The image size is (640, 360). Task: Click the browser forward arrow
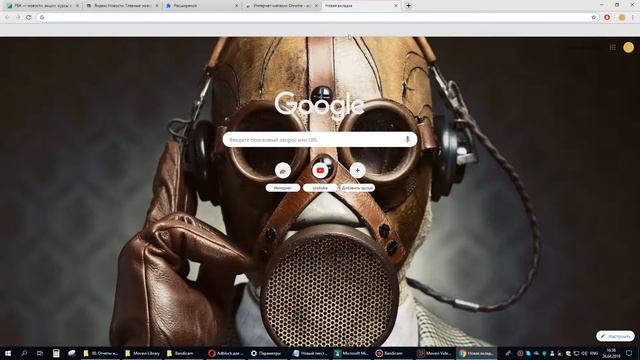click(x=18, y=18)
